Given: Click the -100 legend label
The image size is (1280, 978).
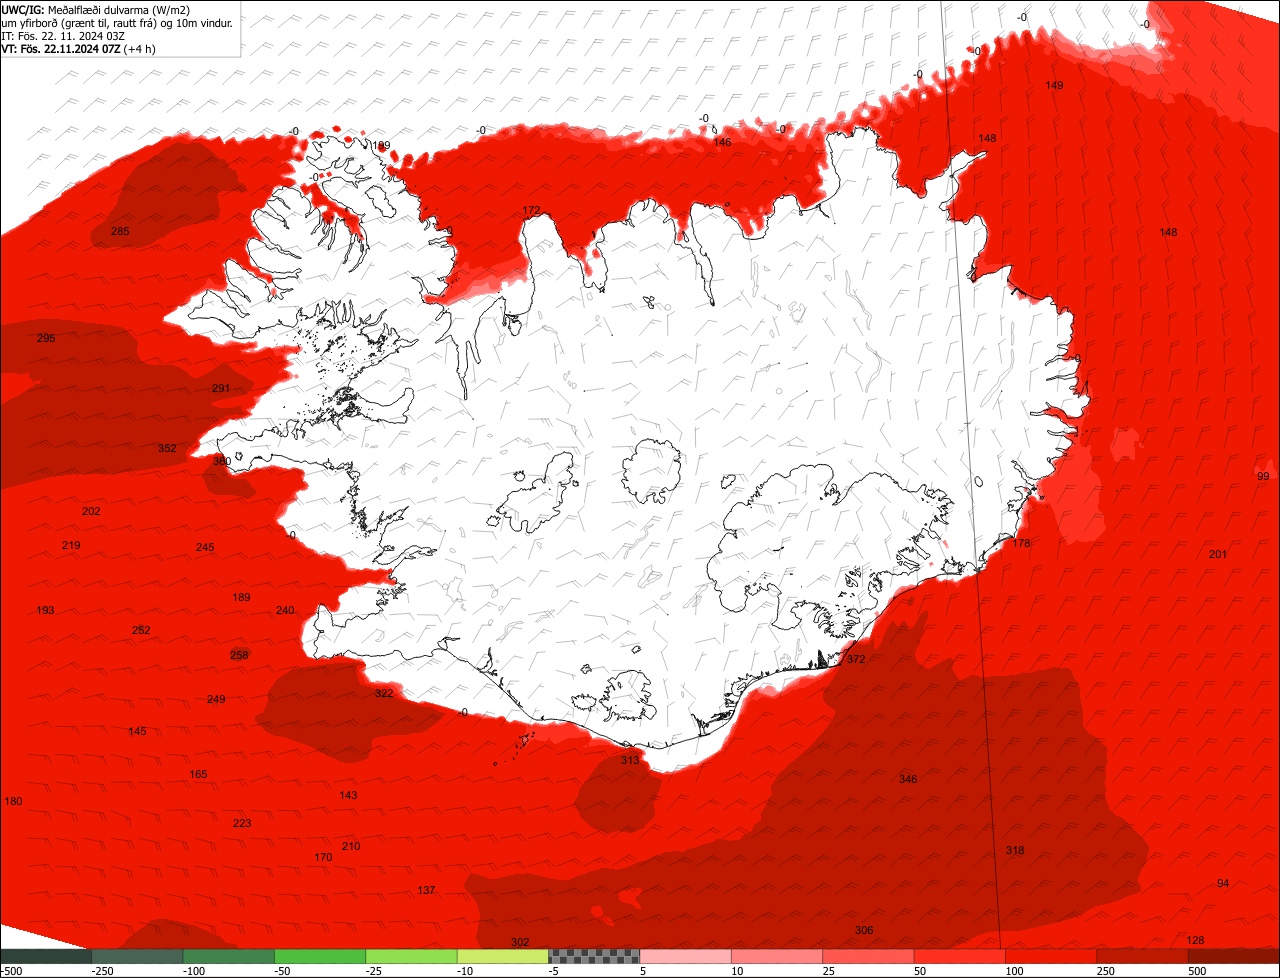Looking at the screenshot, I should pyautogui.click(x=193, y=971).
